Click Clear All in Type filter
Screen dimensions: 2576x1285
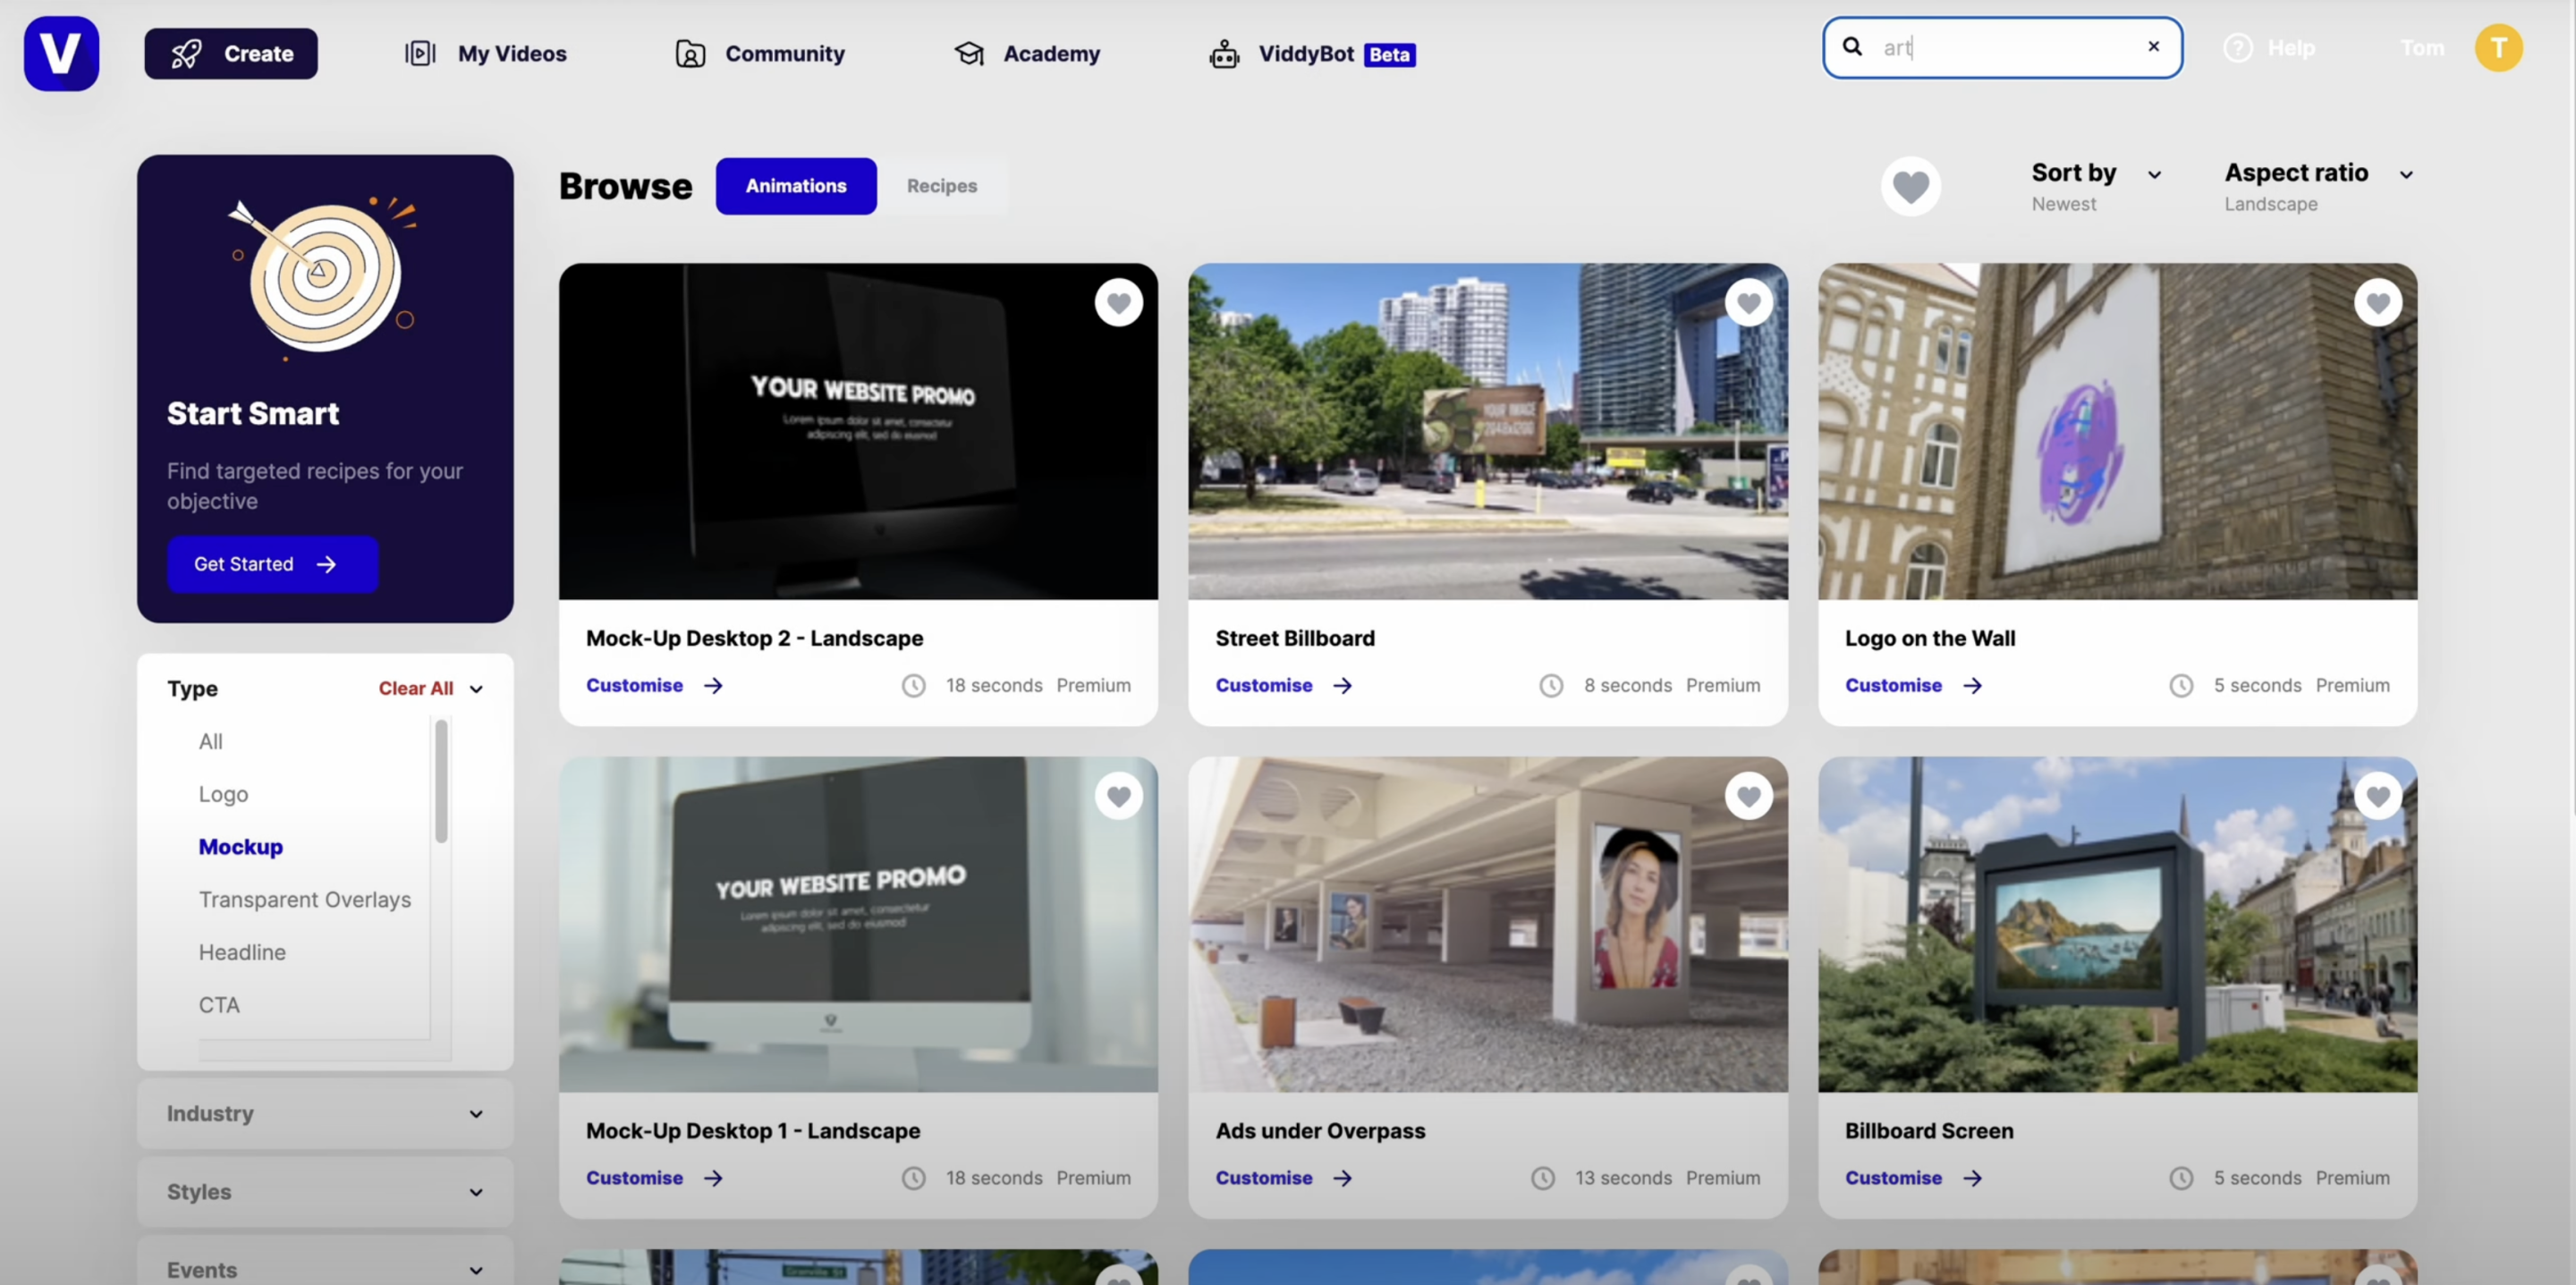(415, 688)
